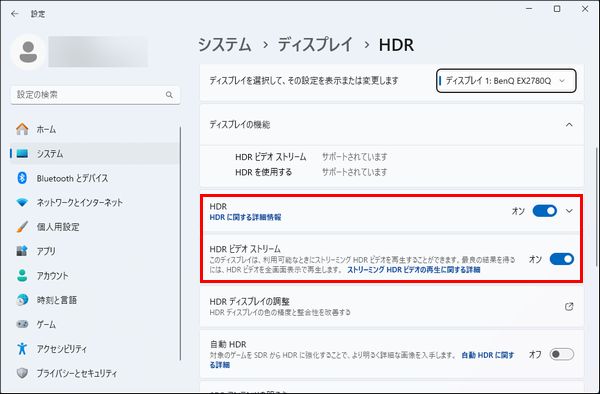The height and width of the screenshot is (394, 600).
Task: Click the back arrow in Settings title bar
Action: [x=15, y=14]
